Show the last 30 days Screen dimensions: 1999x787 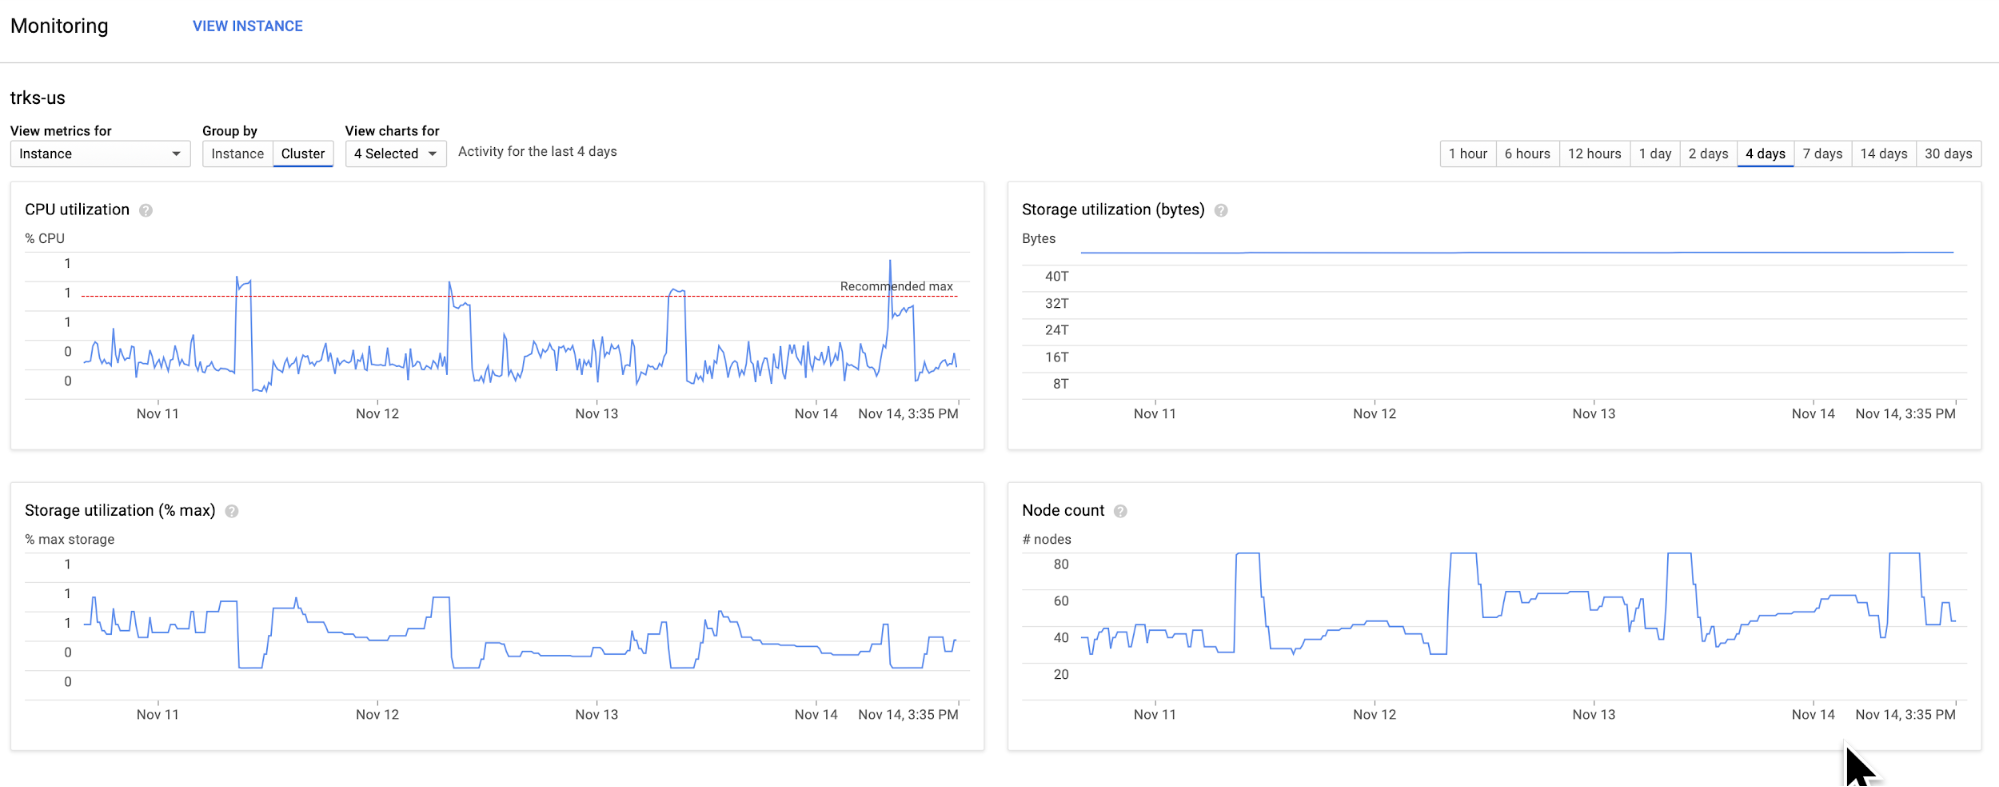(1948, 154)
